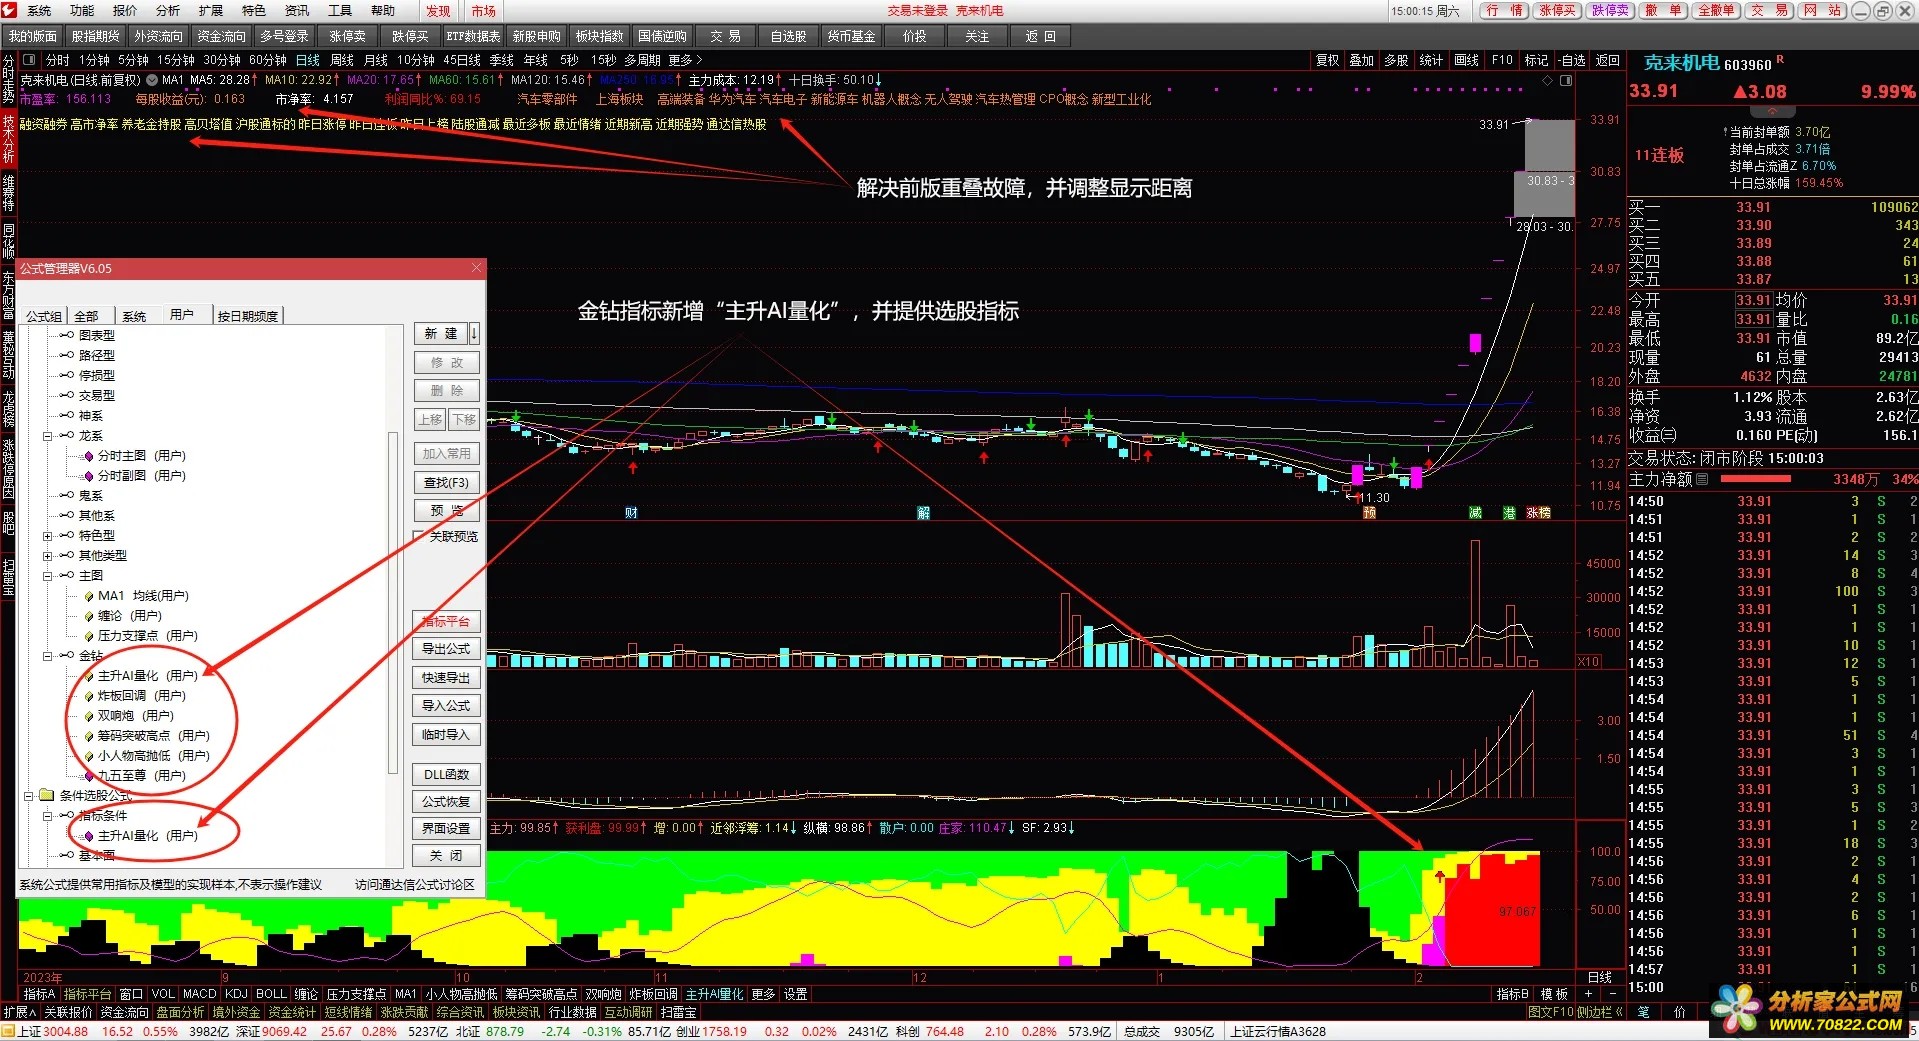Click the disc icon after 克来机电(日线前复权)

coord(152,80)
